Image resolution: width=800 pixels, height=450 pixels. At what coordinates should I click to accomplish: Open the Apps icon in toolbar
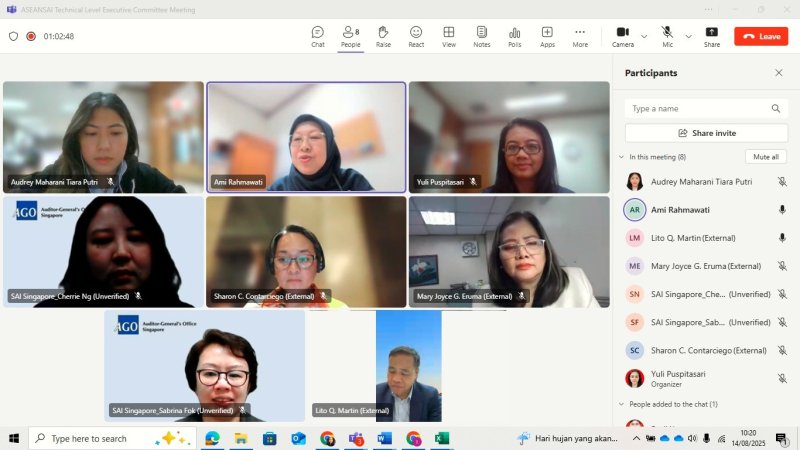click(x=547, y=36)
